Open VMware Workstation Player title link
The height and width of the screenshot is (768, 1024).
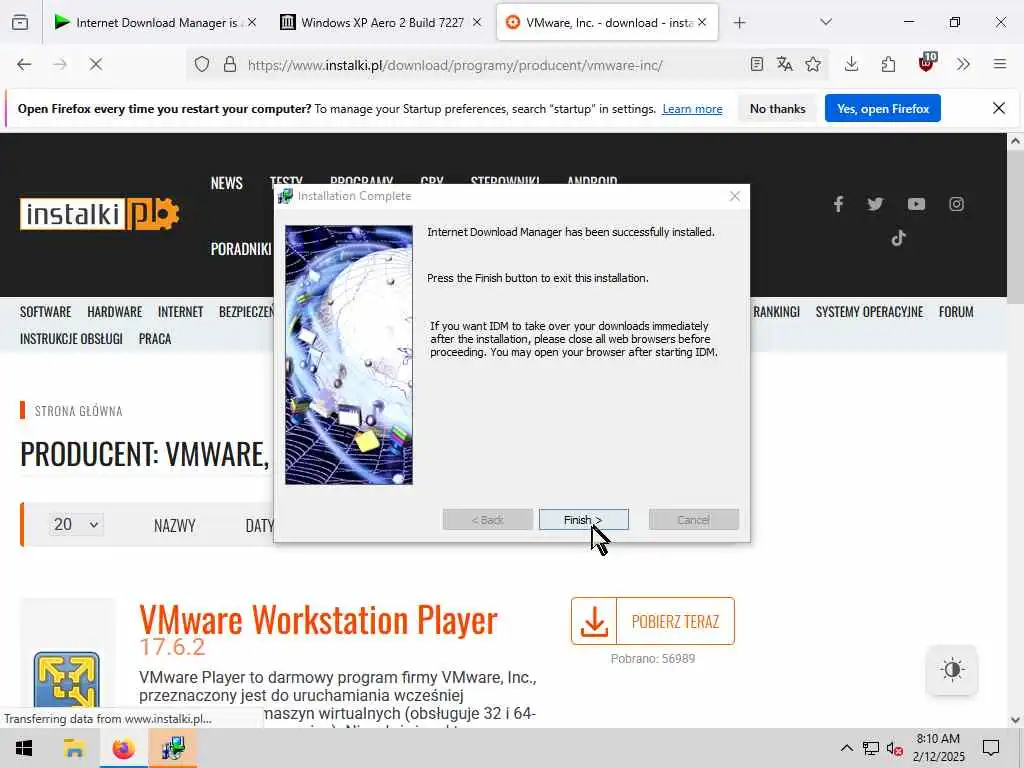pos(318,619)
